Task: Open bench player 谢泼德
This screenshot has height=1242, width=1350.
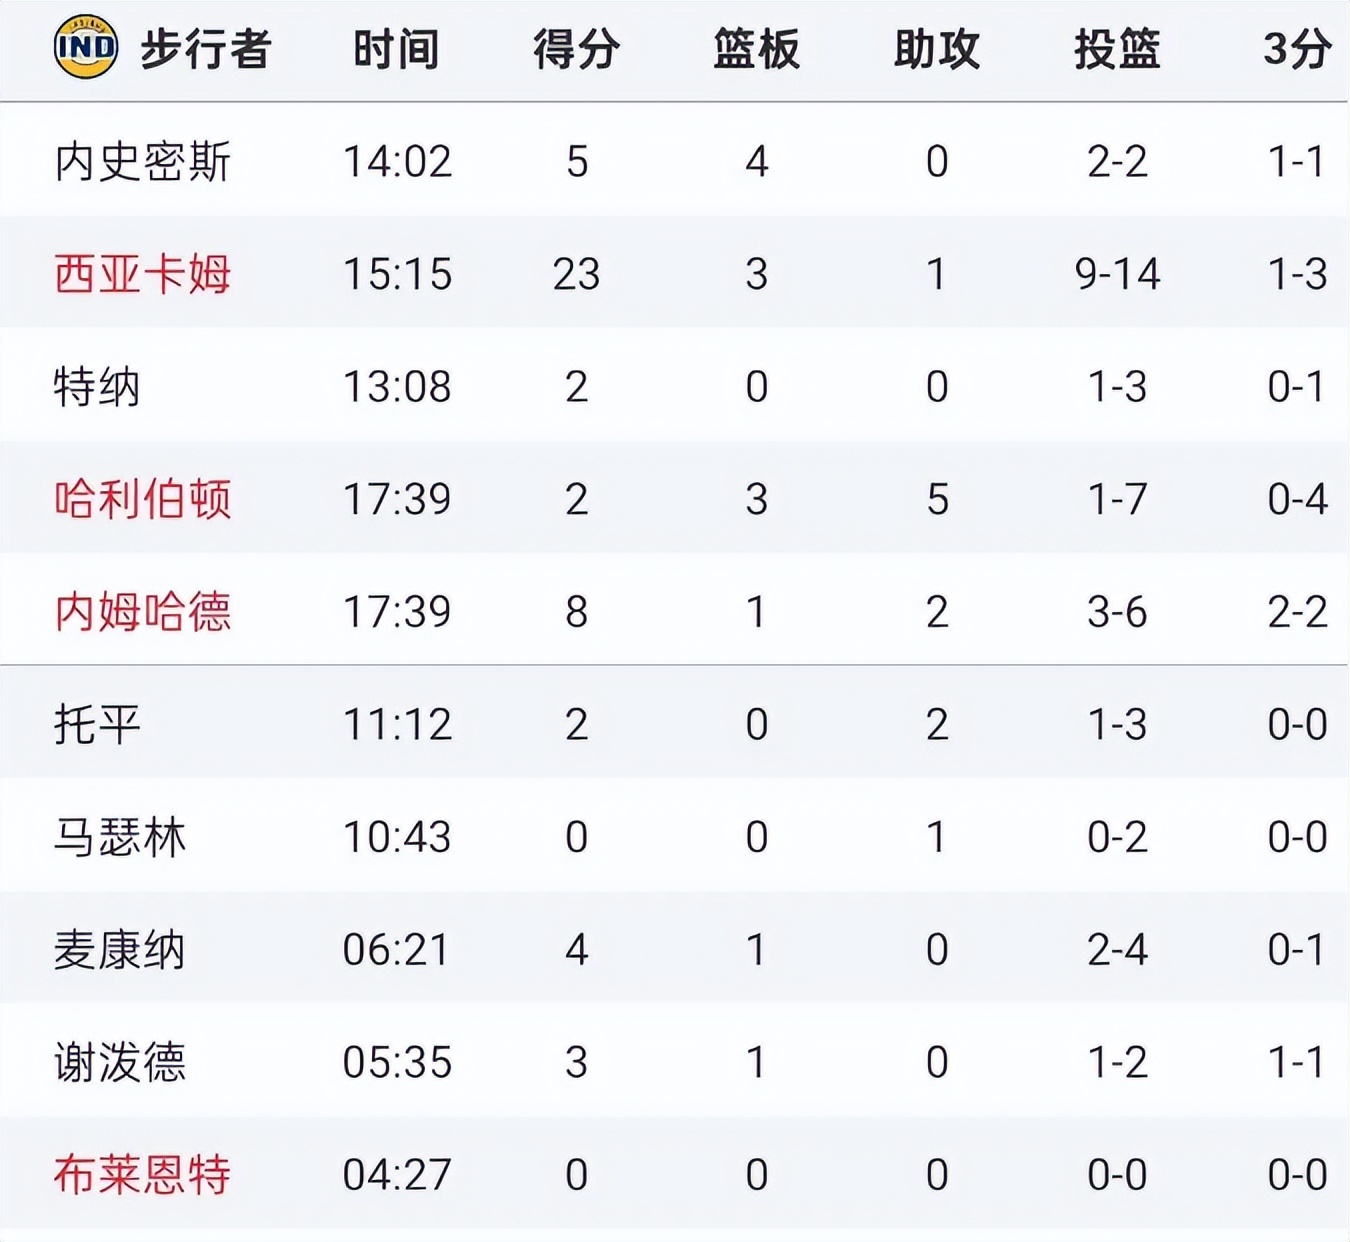Action: (x=120, y=1062)
